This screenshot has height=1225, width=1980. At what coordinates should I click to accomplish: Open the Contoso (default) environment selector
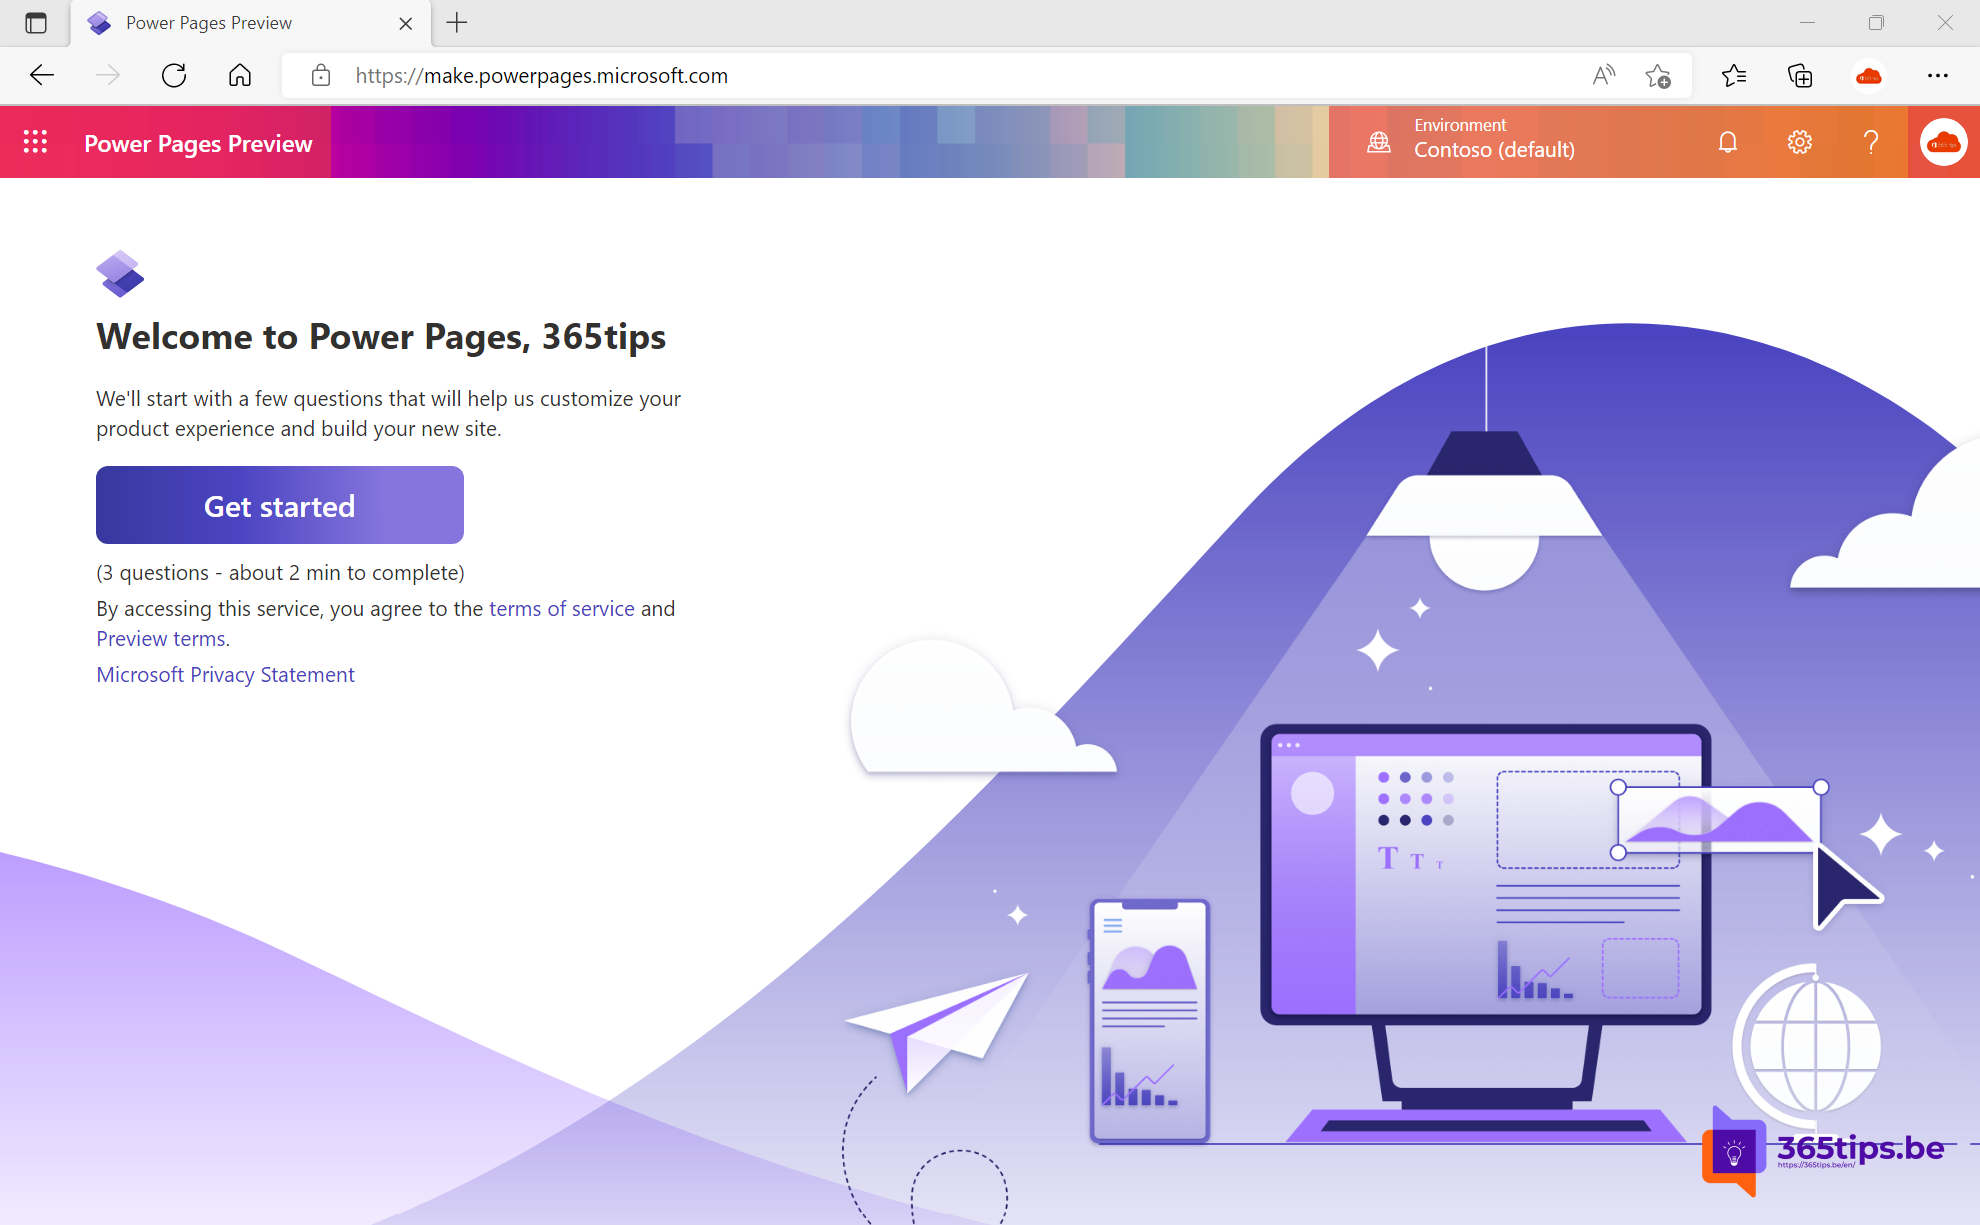click(x=1494, y=150)
